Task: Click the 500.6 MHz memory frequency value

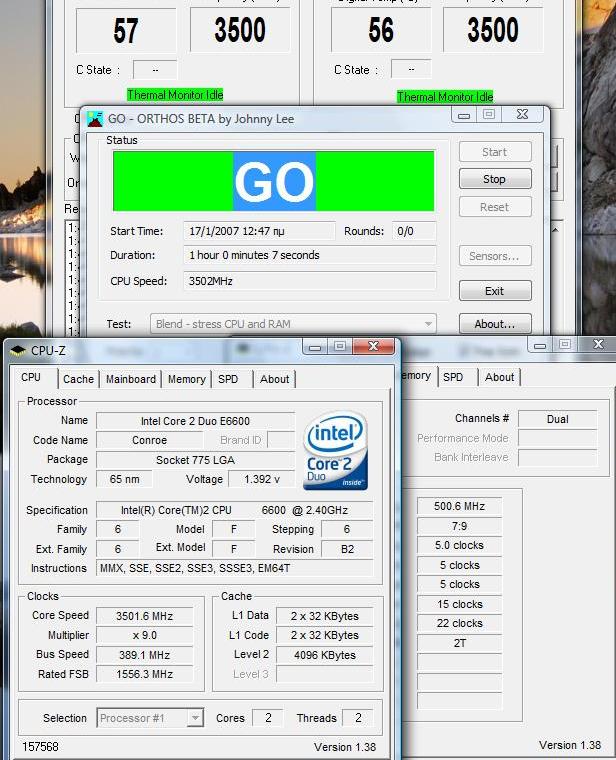Action: coord(459,507)
